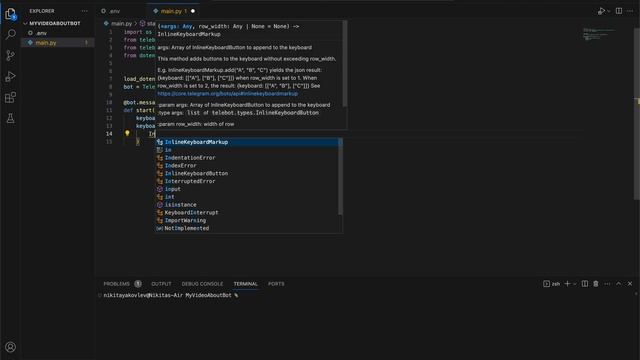This screenshot has height=360, width=640.
Task: Choose KeyboardInterrupt suggestion
Action: pos(247,213)
